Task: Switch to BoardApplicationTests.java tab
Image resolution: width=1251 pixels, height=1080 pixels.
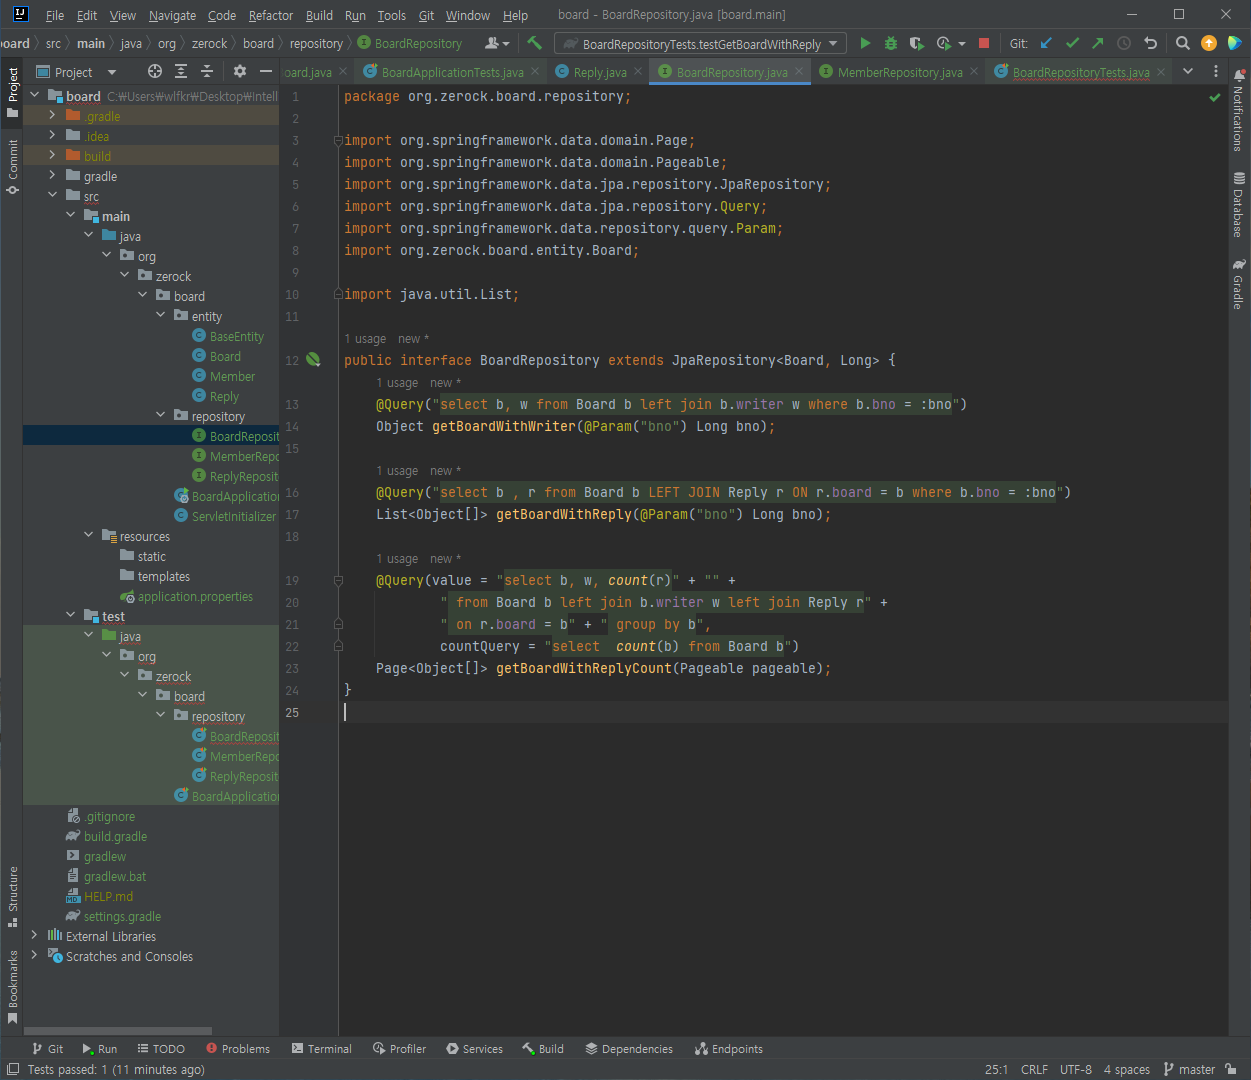Action: [452, 72]
